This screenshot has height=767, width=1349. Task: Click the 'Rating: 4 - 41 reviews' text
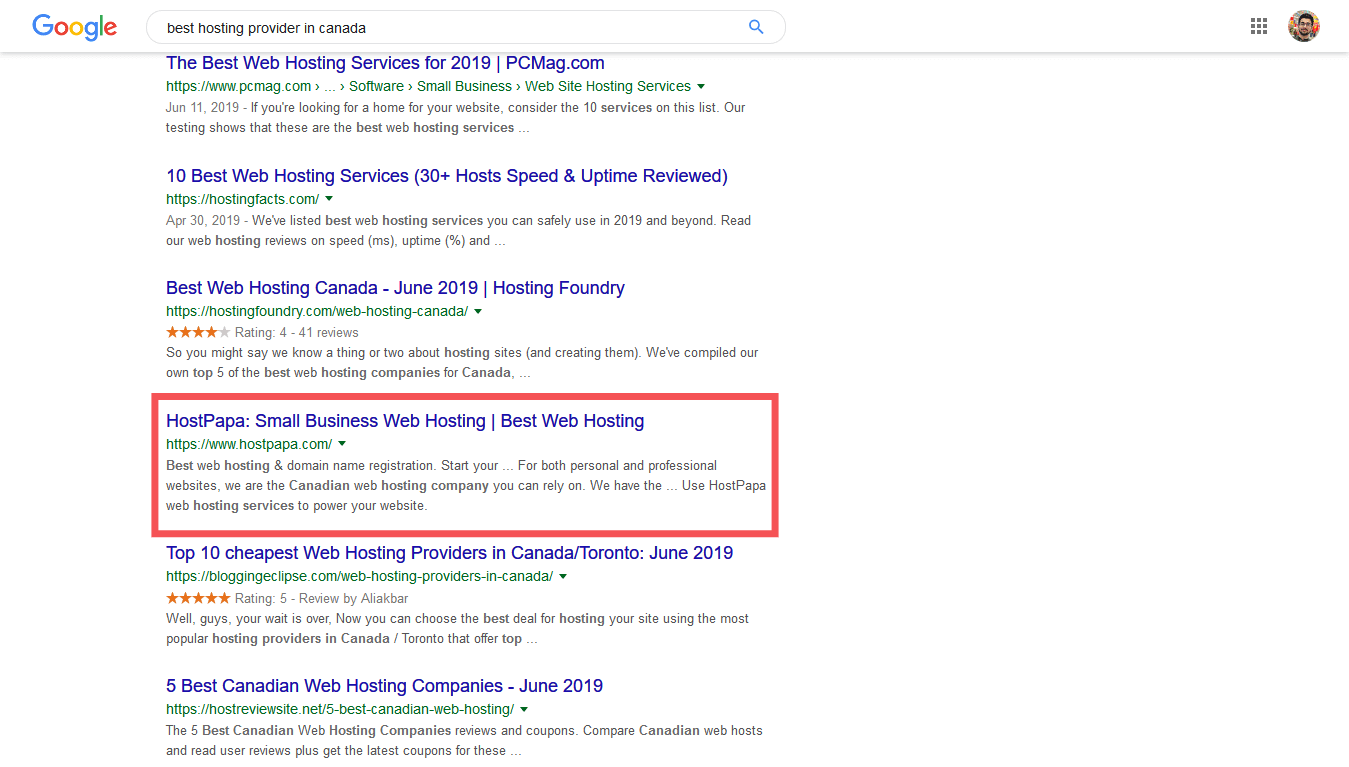(x=296, y=332)
